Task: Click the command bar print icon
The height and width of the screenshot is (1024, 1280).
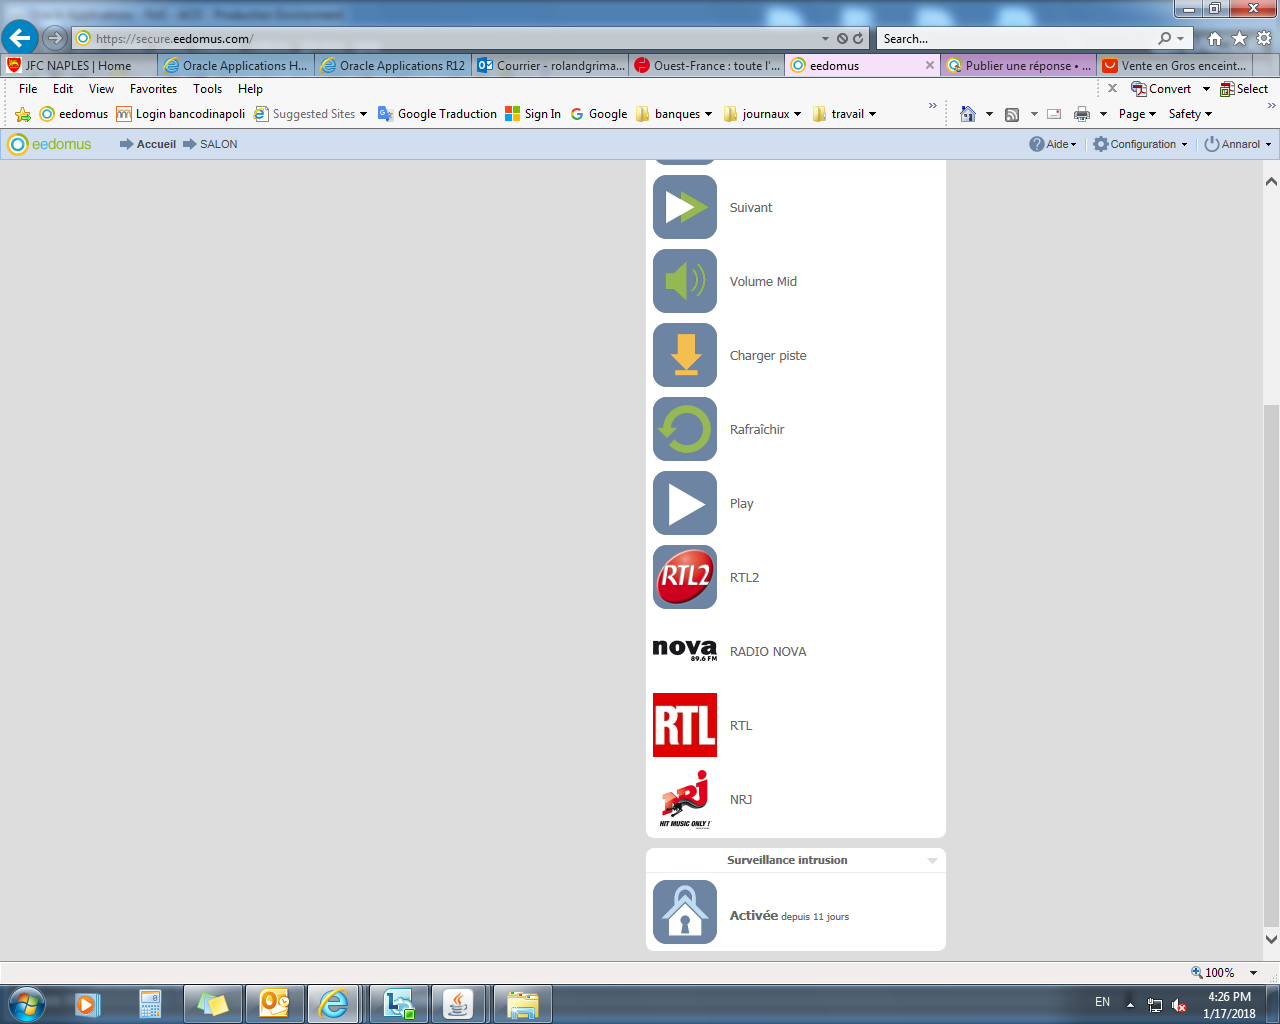Action: [1082, 114]
